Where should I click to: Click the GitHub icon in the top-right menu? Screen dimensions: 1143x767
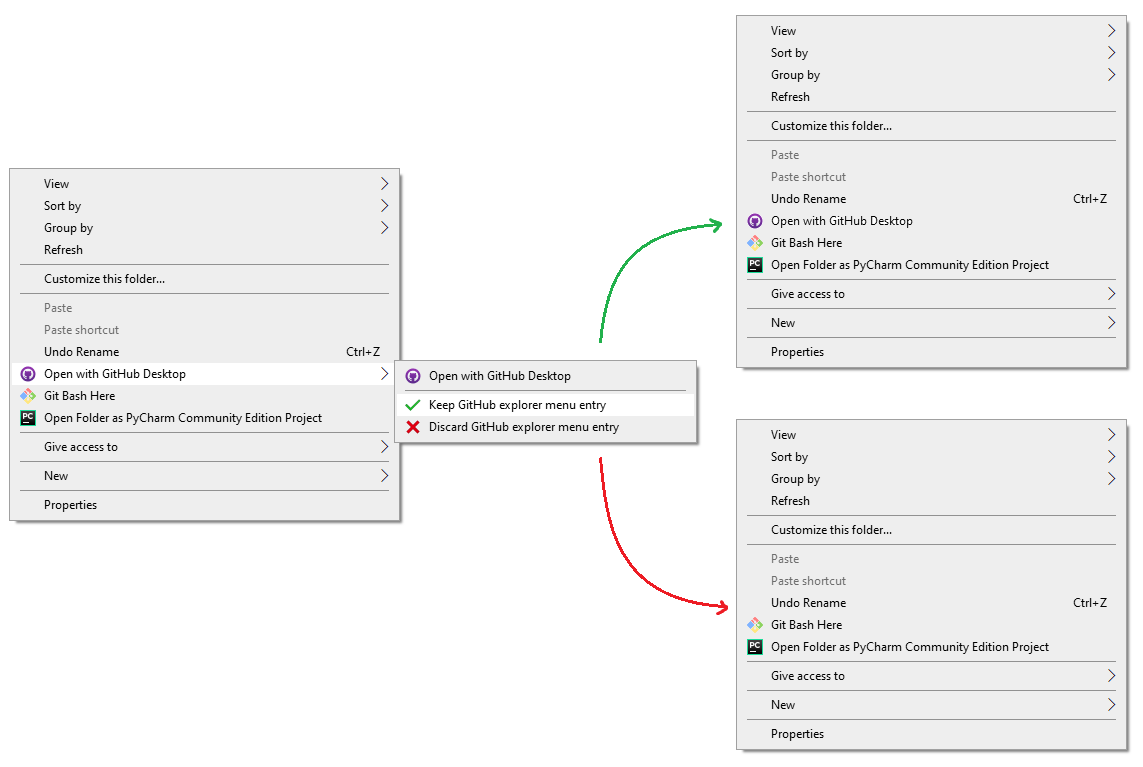click(755, 221)
